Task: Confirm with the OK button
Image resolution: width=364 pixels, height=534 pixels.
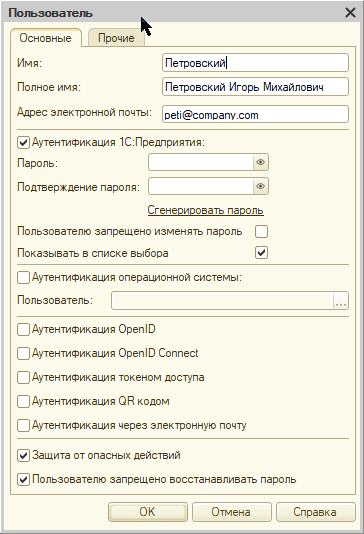Action: pyautogui.click(x=147, y=512)
